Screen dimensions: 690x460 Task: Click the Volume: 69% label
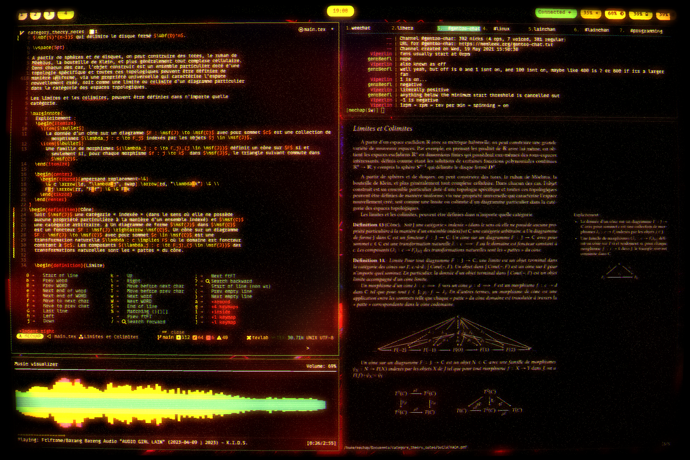click(321, 366)
